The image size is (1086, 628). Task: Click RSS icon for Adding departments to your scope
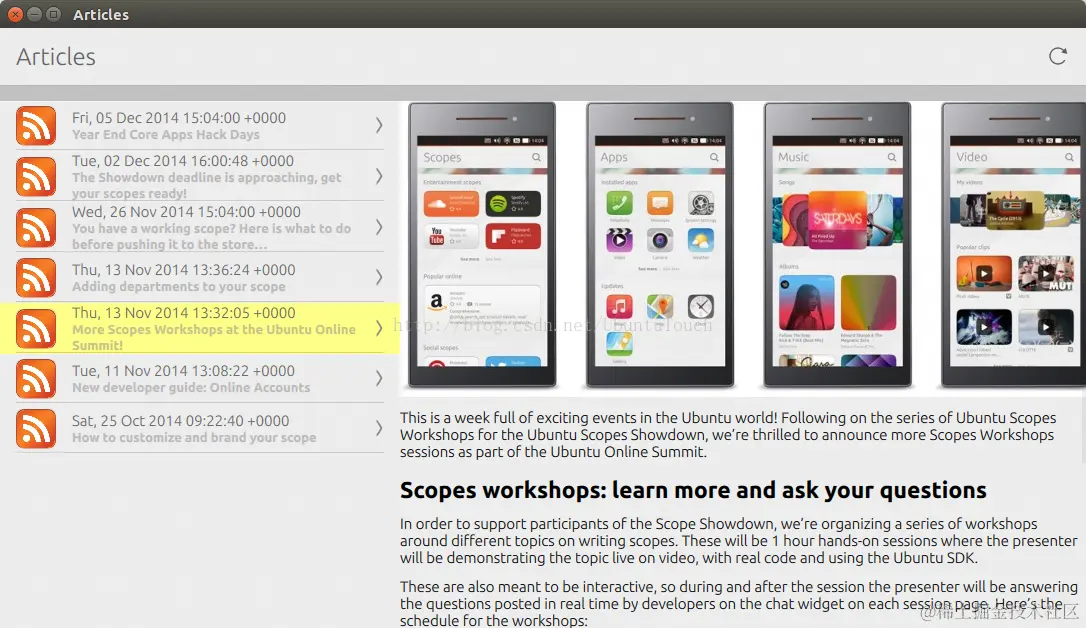pyautogui.click(x=36, y=278)
